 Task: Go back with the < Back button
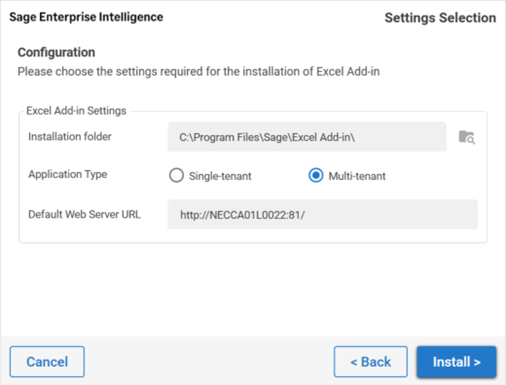(x=371, y=362)
